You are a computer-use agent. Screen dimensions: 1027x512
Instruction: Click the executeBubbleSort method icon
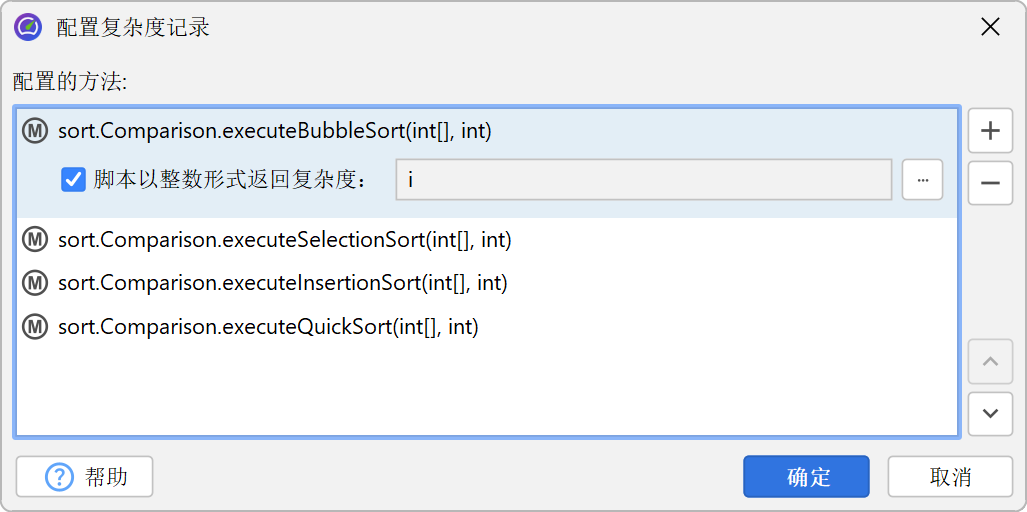point(36,131)
